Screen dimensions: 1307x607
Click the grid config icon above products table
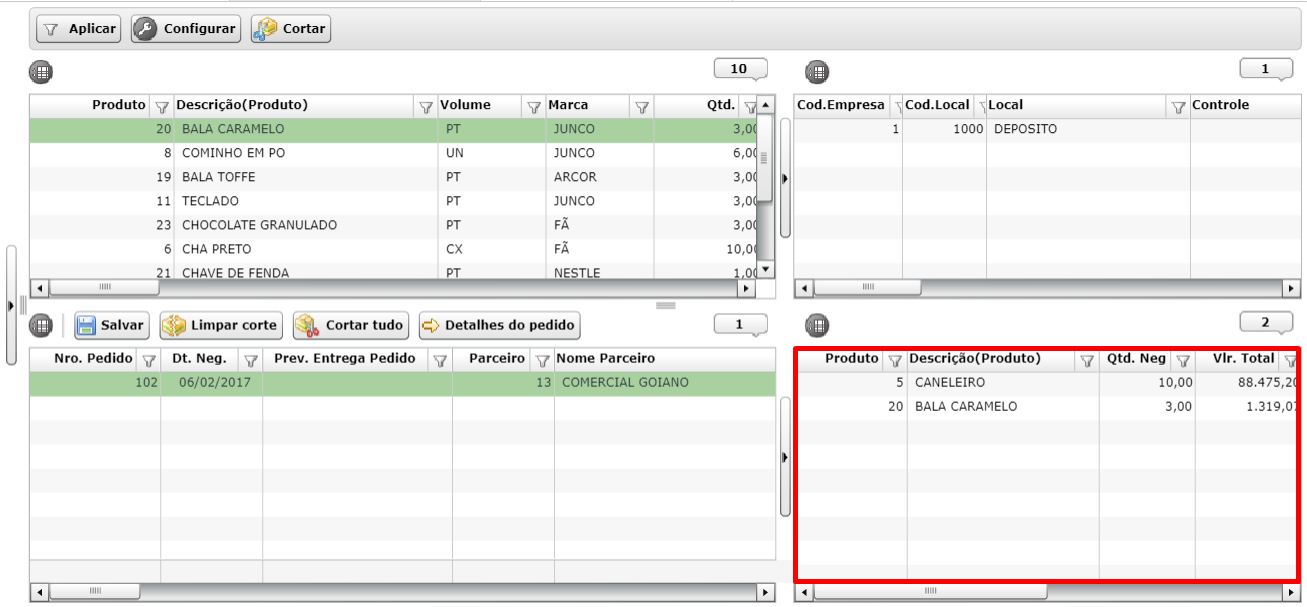click(40, 72)
